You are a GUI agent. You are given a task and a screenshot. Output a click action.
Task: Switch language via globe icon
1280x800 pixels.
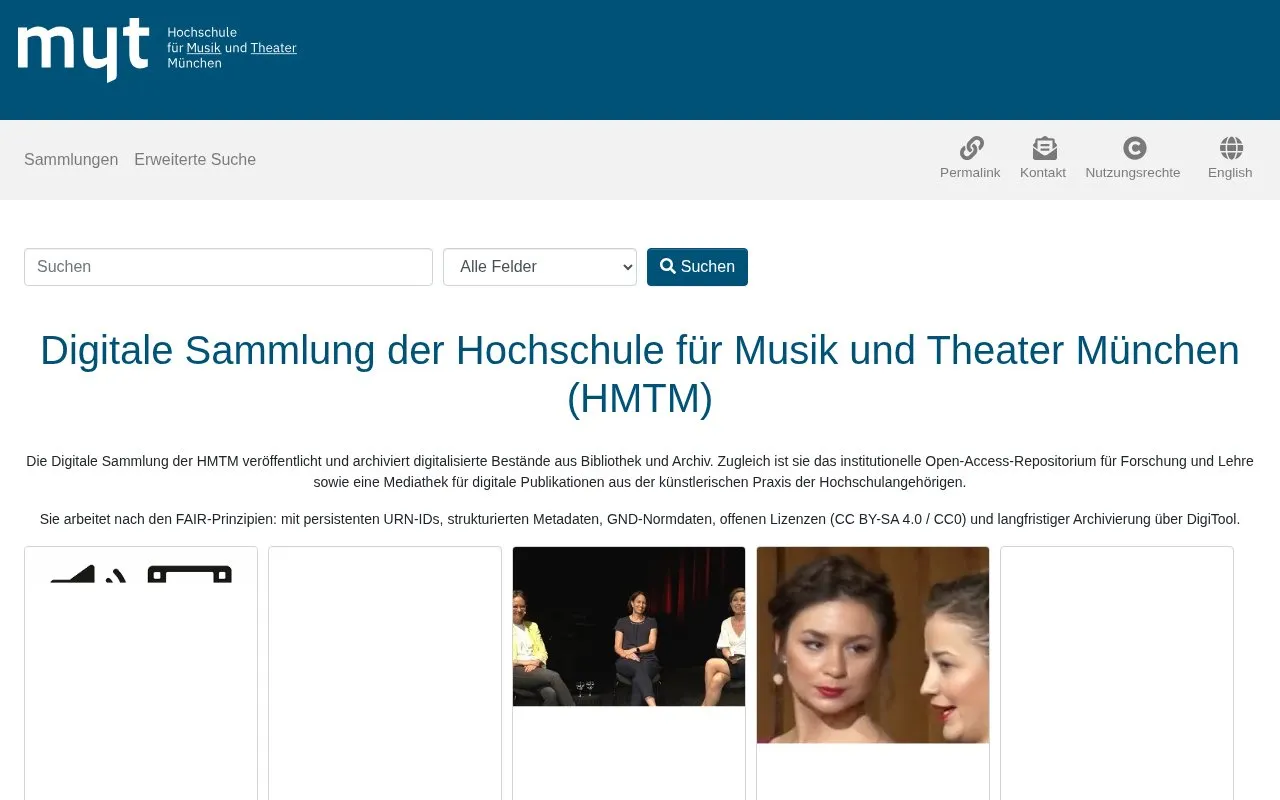point(1231,148)
